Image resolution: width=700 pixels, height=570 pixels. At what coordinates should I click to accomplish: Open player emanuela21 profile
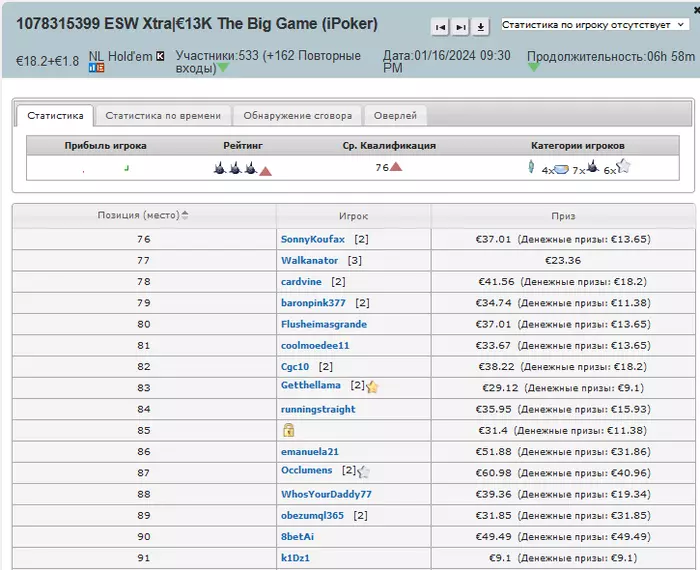pyautogui.click(x=309, y=452)
